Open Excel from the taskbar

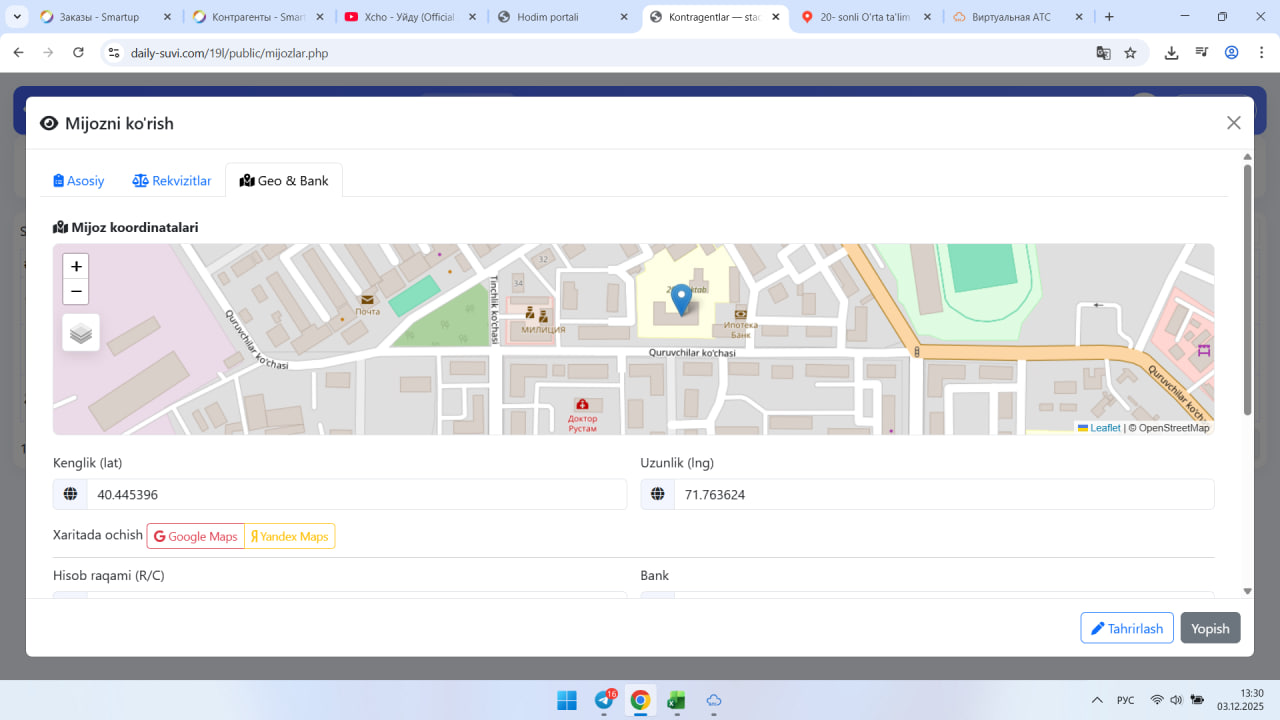[677, 700]
